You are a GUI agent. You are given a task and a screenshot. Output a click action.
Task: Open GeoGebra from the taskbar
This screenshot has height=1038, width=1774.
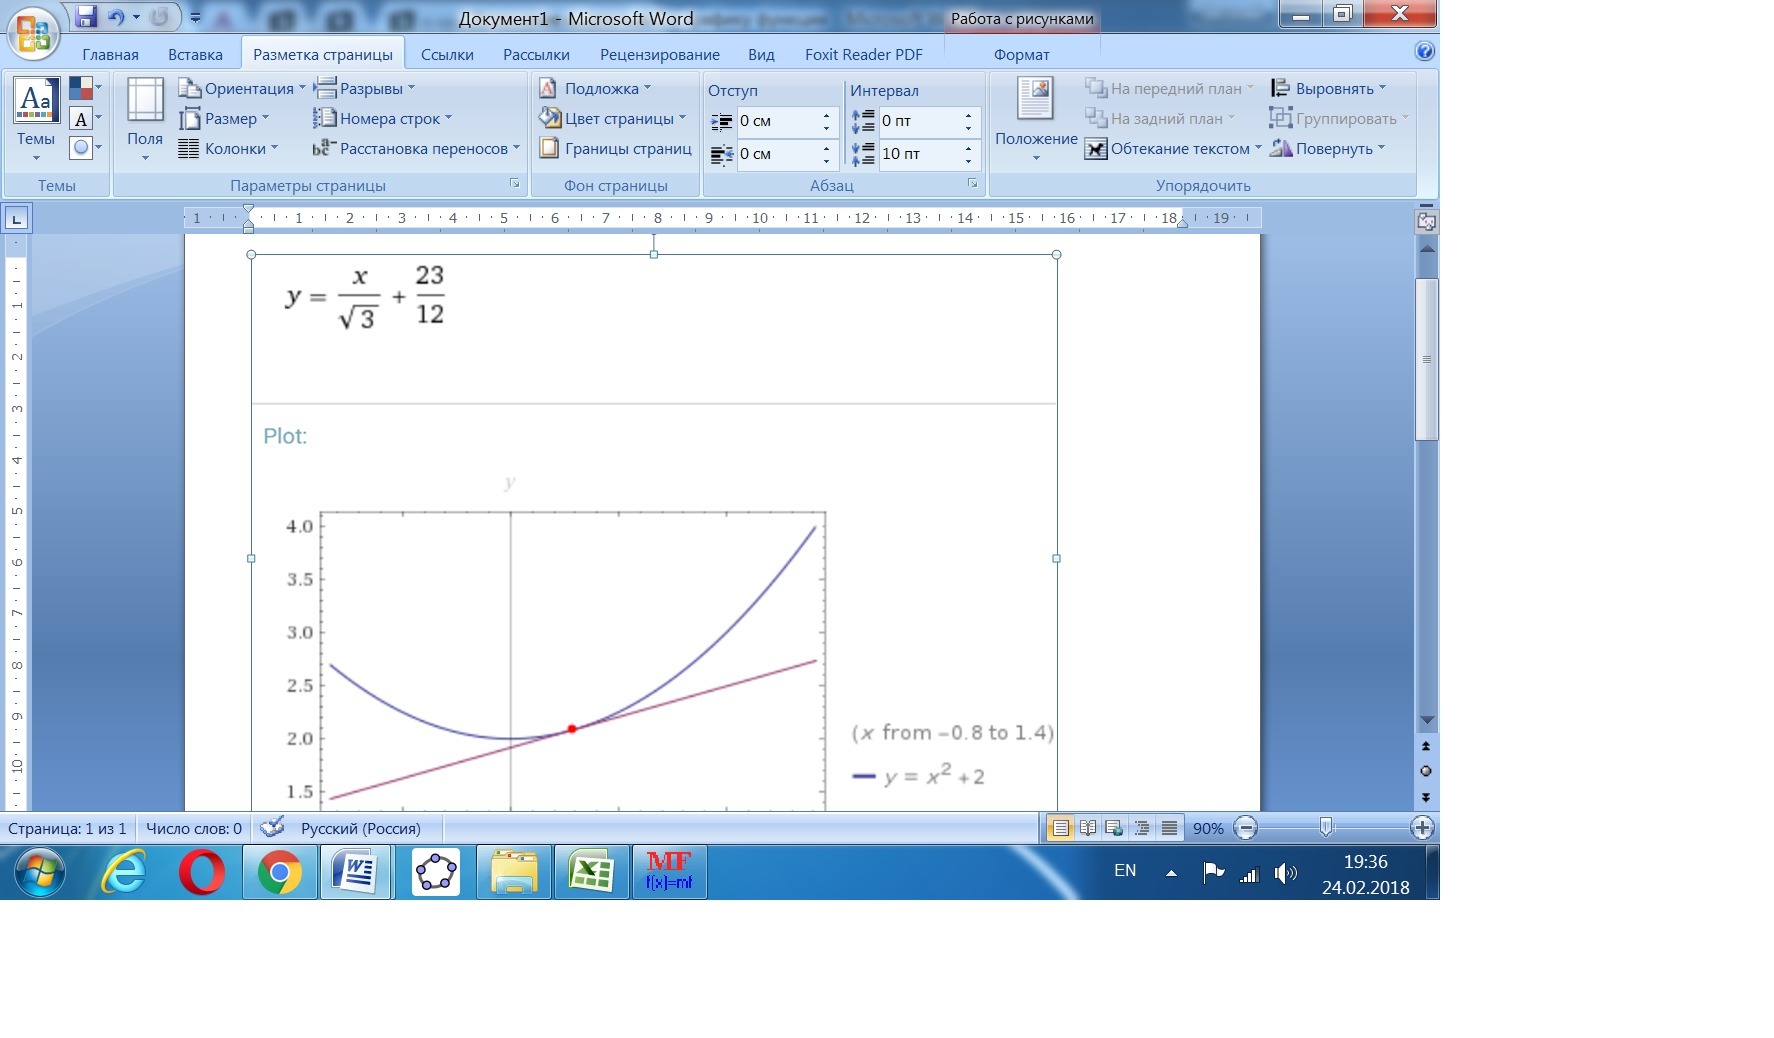436,872
